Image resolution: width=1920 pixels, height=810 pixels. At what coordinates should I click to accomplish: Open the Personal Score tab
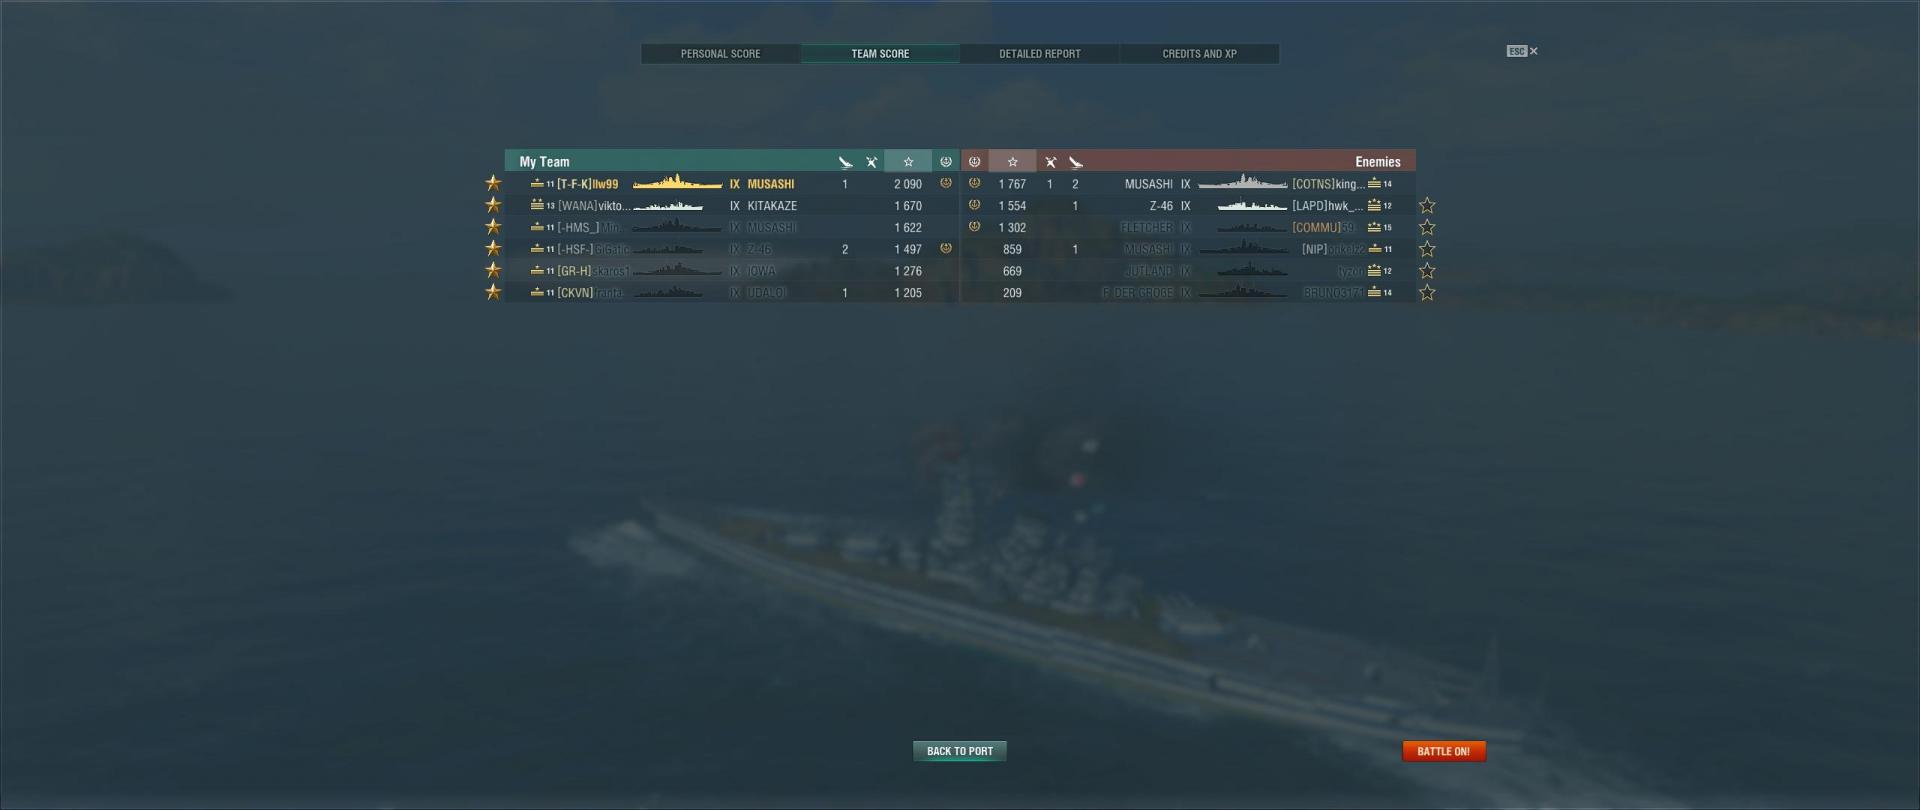click(x=720, y=54)
